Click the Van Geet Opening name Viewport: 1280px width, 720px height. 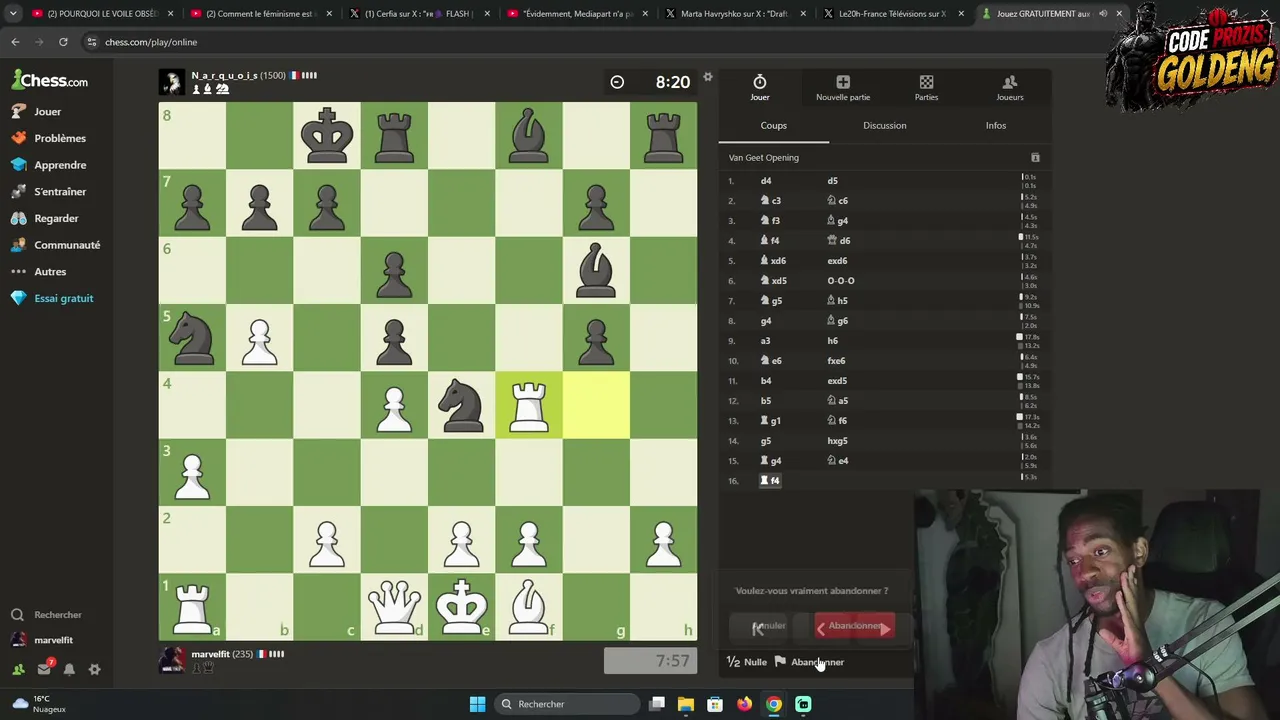(x=764, y=158)
